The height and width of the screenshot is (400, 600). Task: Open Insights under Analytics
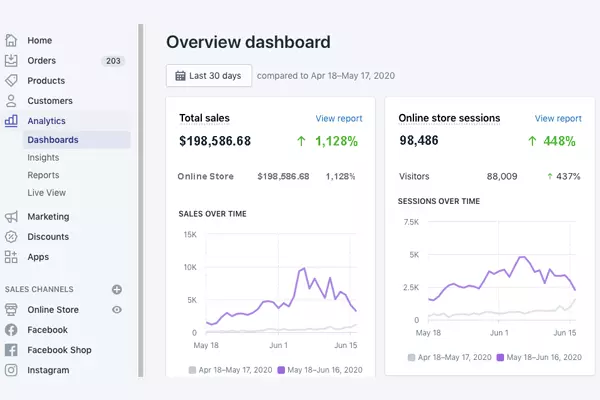tap(43, 158)
